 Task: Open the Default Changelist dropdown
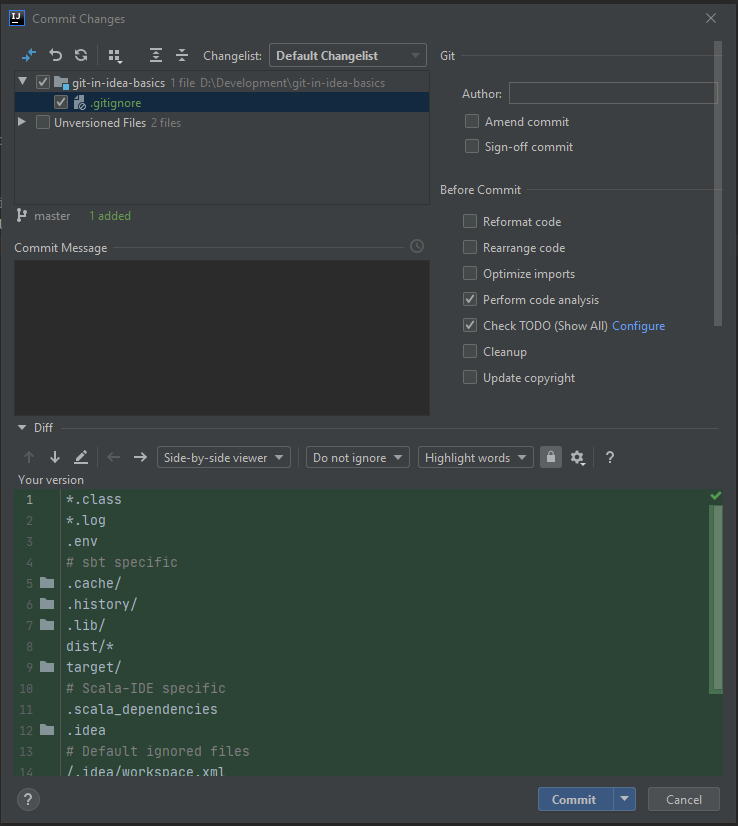tap(348, 55)
